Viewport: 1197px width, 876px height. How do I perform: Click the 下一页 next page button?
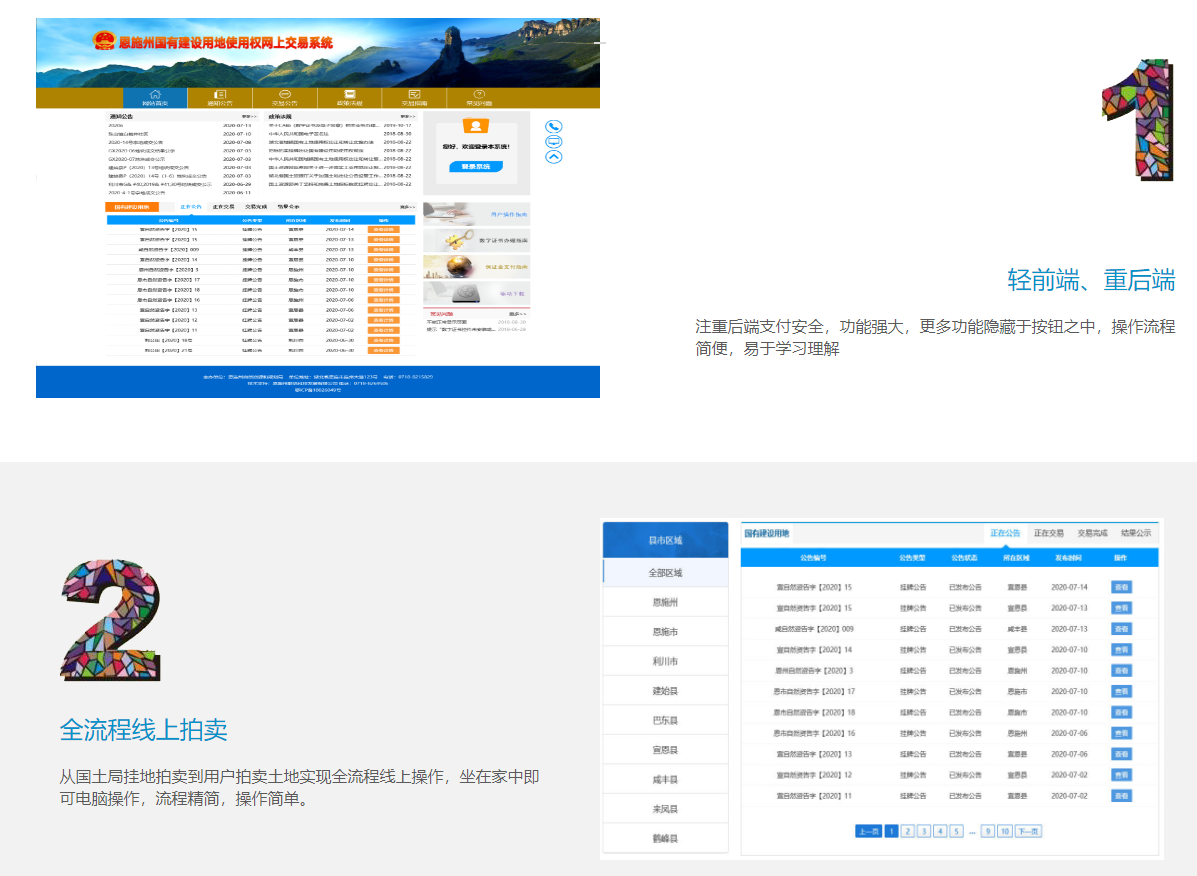[1028, 831]
